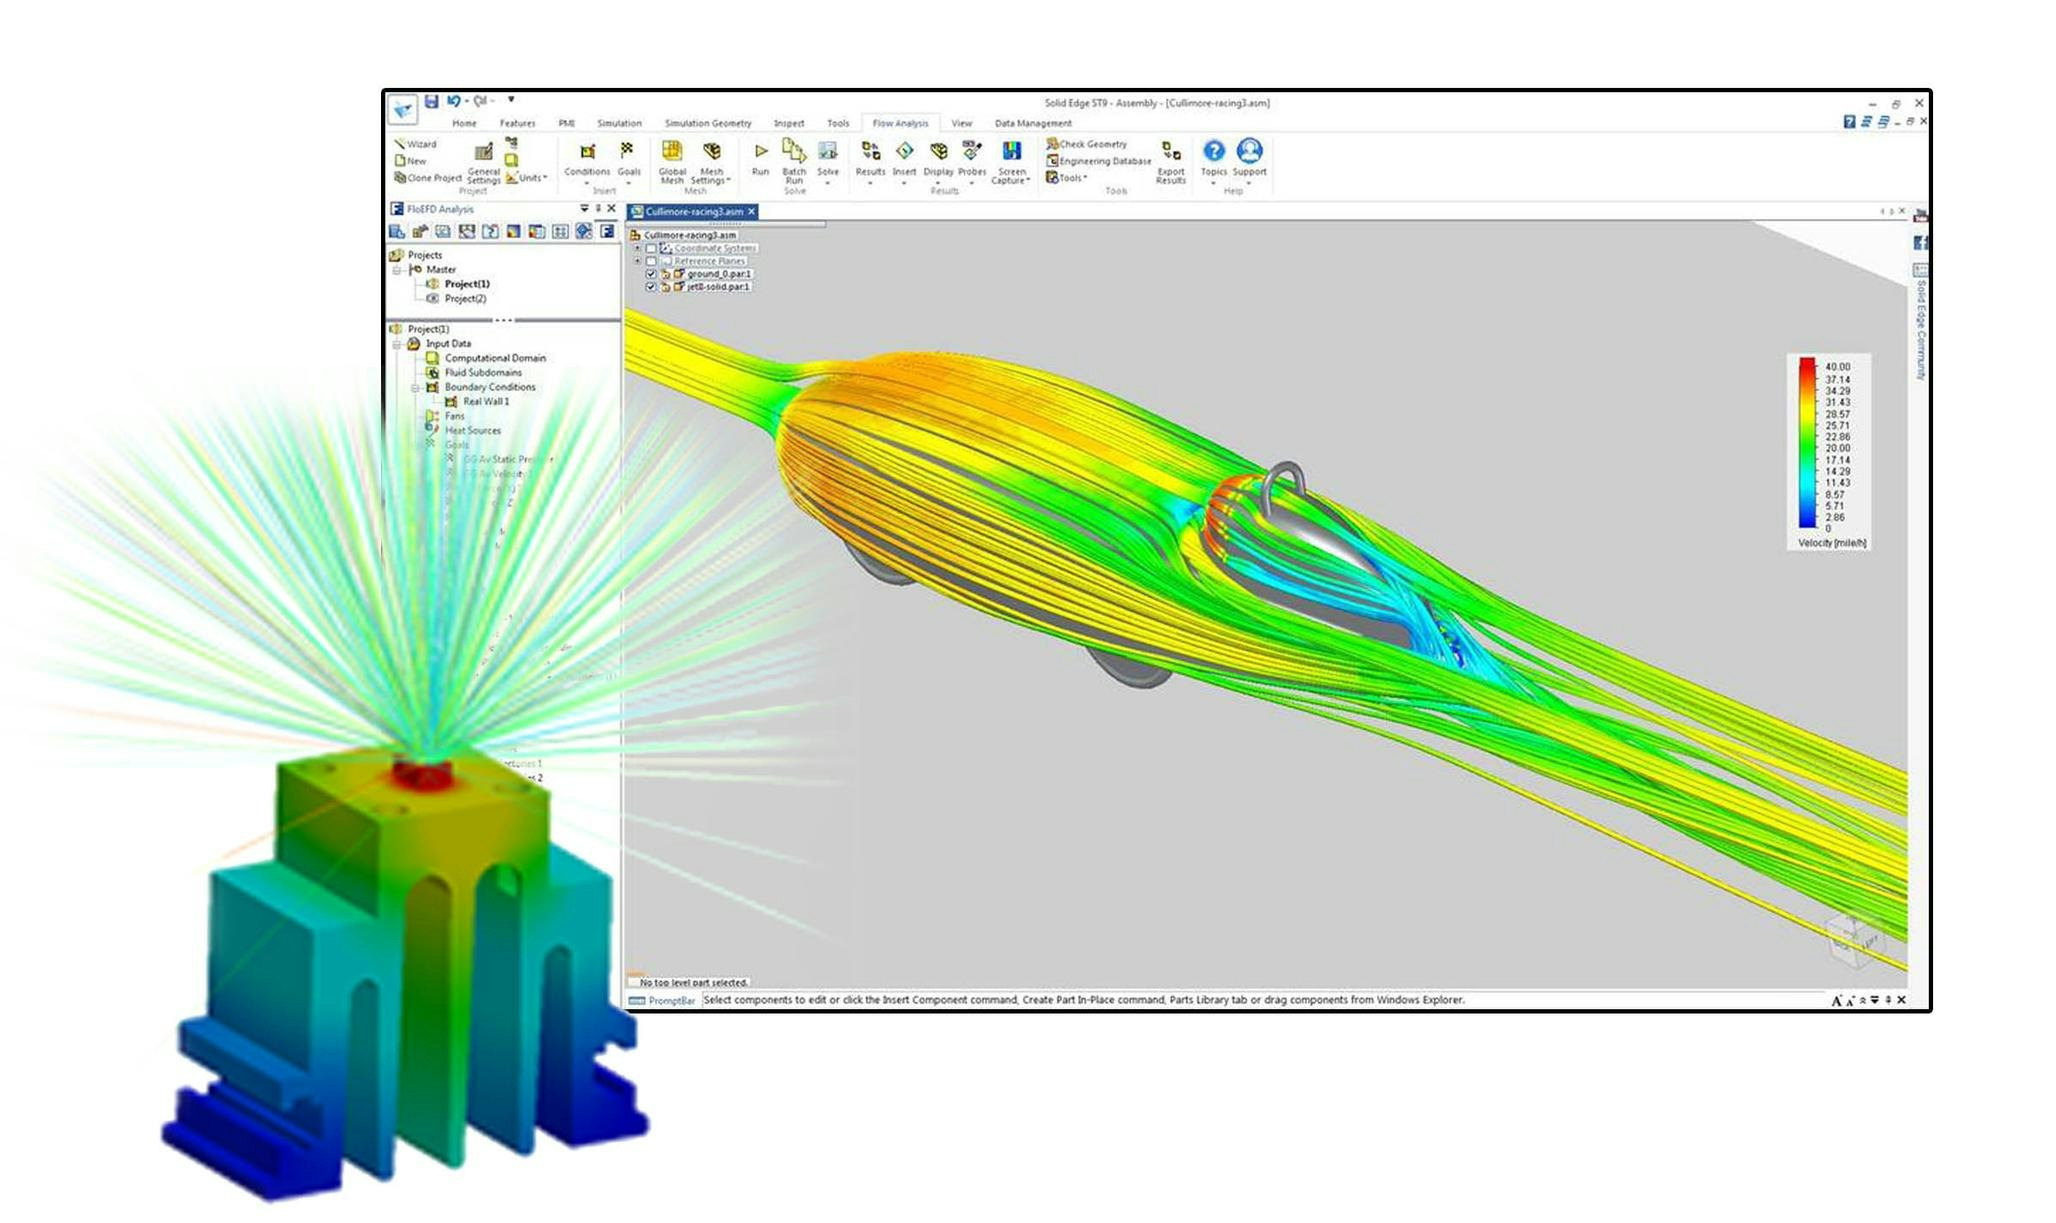Switch to the Home tab
Screen dimensions: 2056x1223
click(464, 124)
